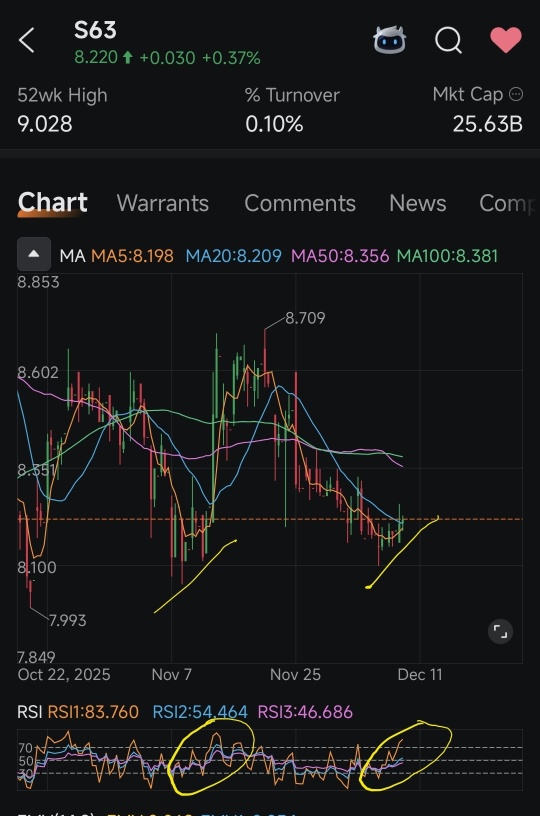Open the Comments tab

(300, 203)
